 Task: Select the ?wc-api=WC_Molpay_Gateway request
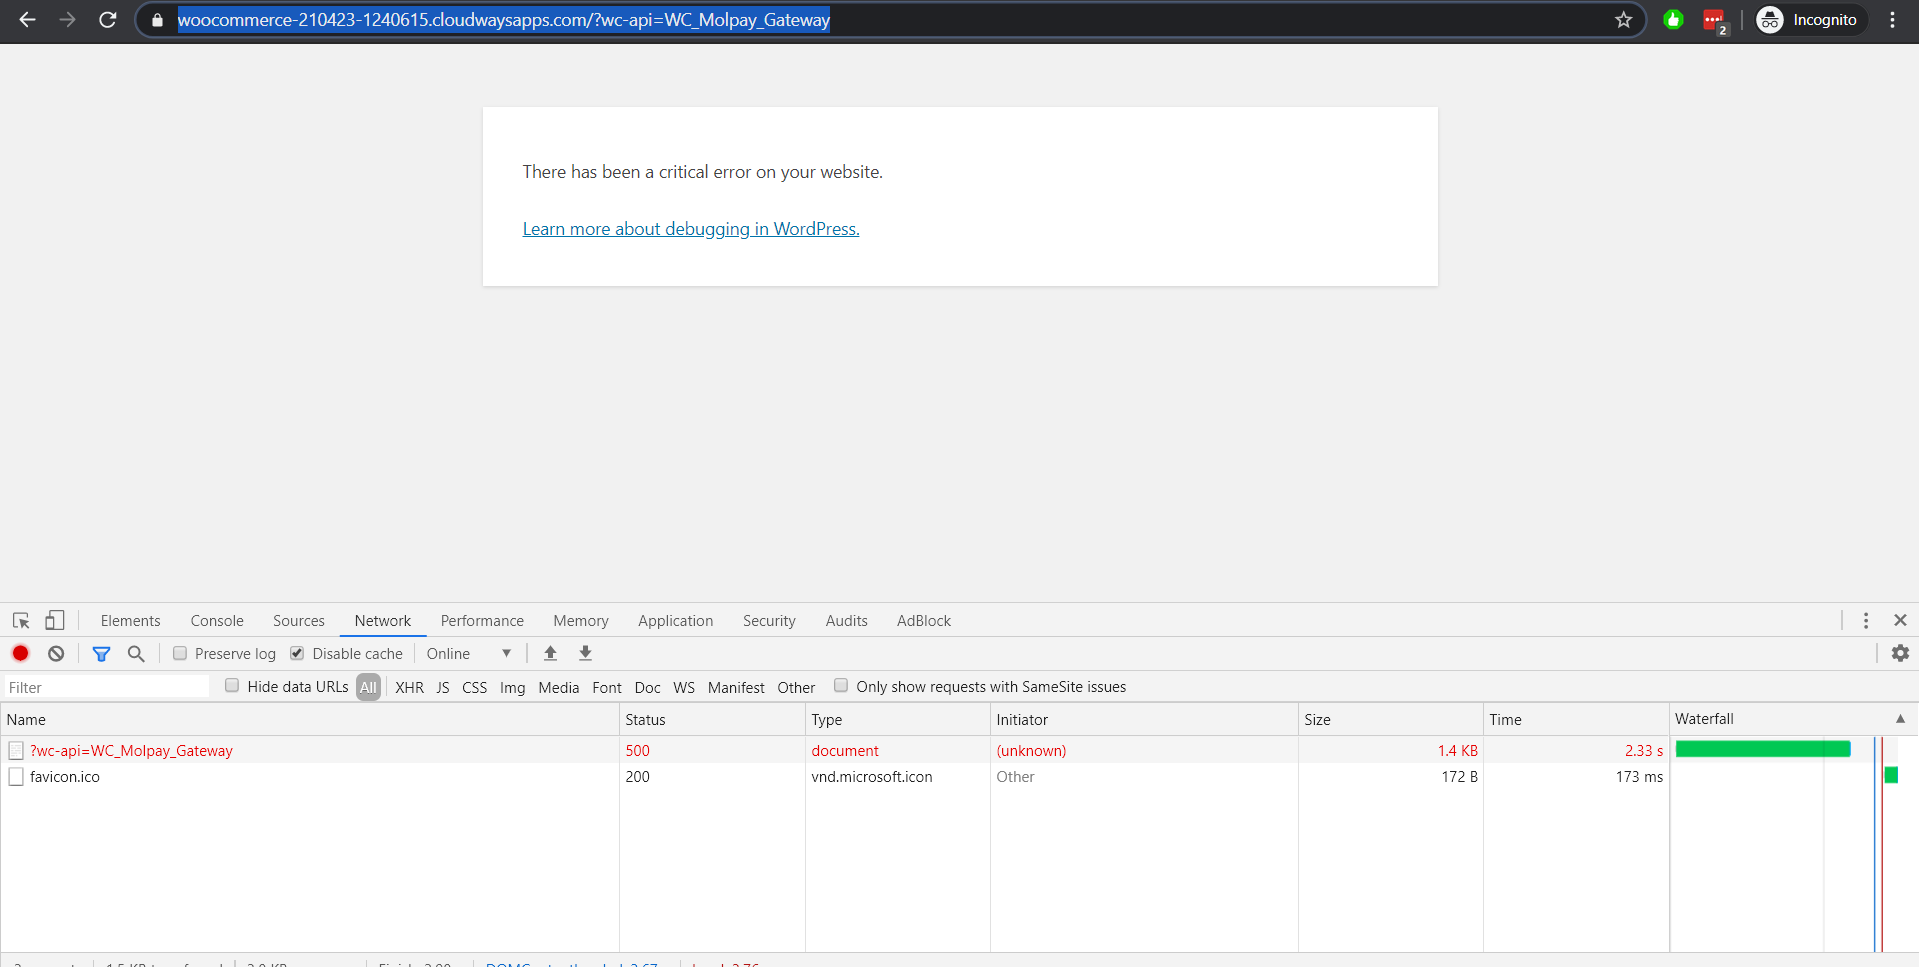(131, 750)
